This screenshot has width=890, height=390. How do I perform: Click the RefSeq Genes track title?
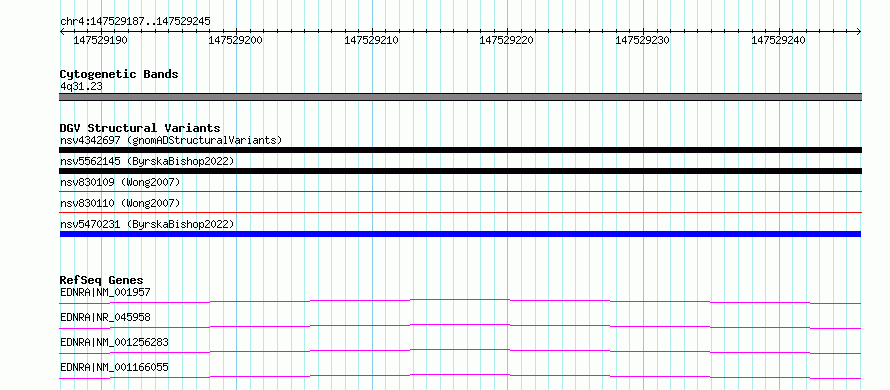[102, 280]
